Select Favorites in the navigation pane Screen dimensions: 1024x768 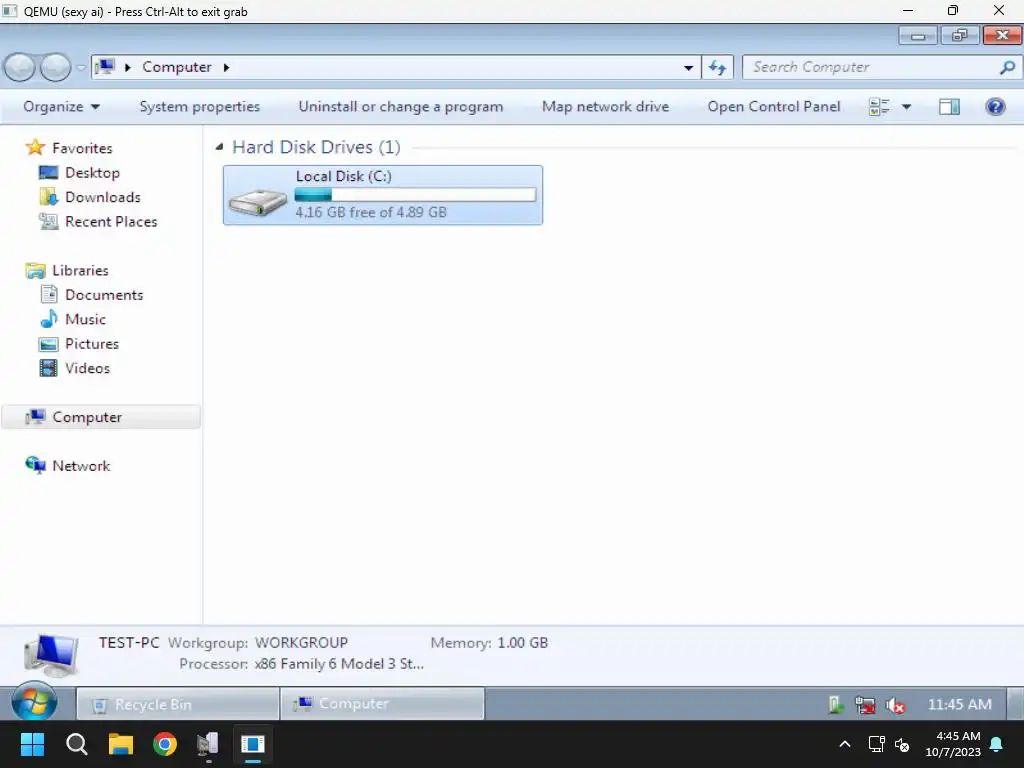(x=82, y=148)
